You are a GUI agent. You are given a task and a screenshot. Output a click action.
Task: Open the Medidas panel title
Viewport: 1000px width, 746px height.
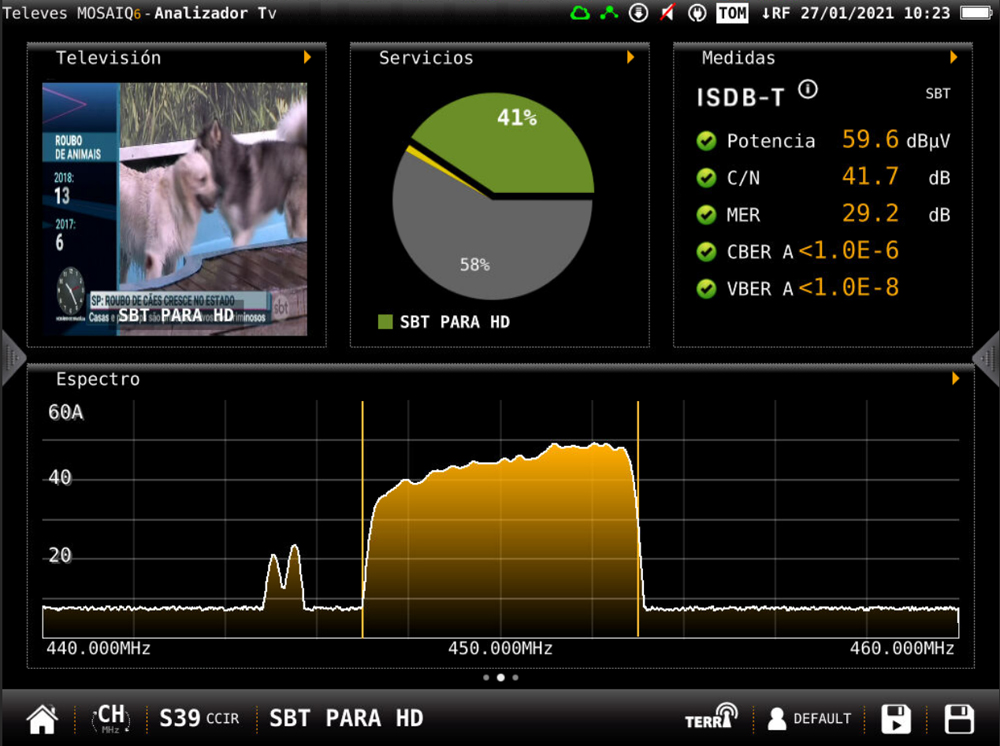[739, 58]
